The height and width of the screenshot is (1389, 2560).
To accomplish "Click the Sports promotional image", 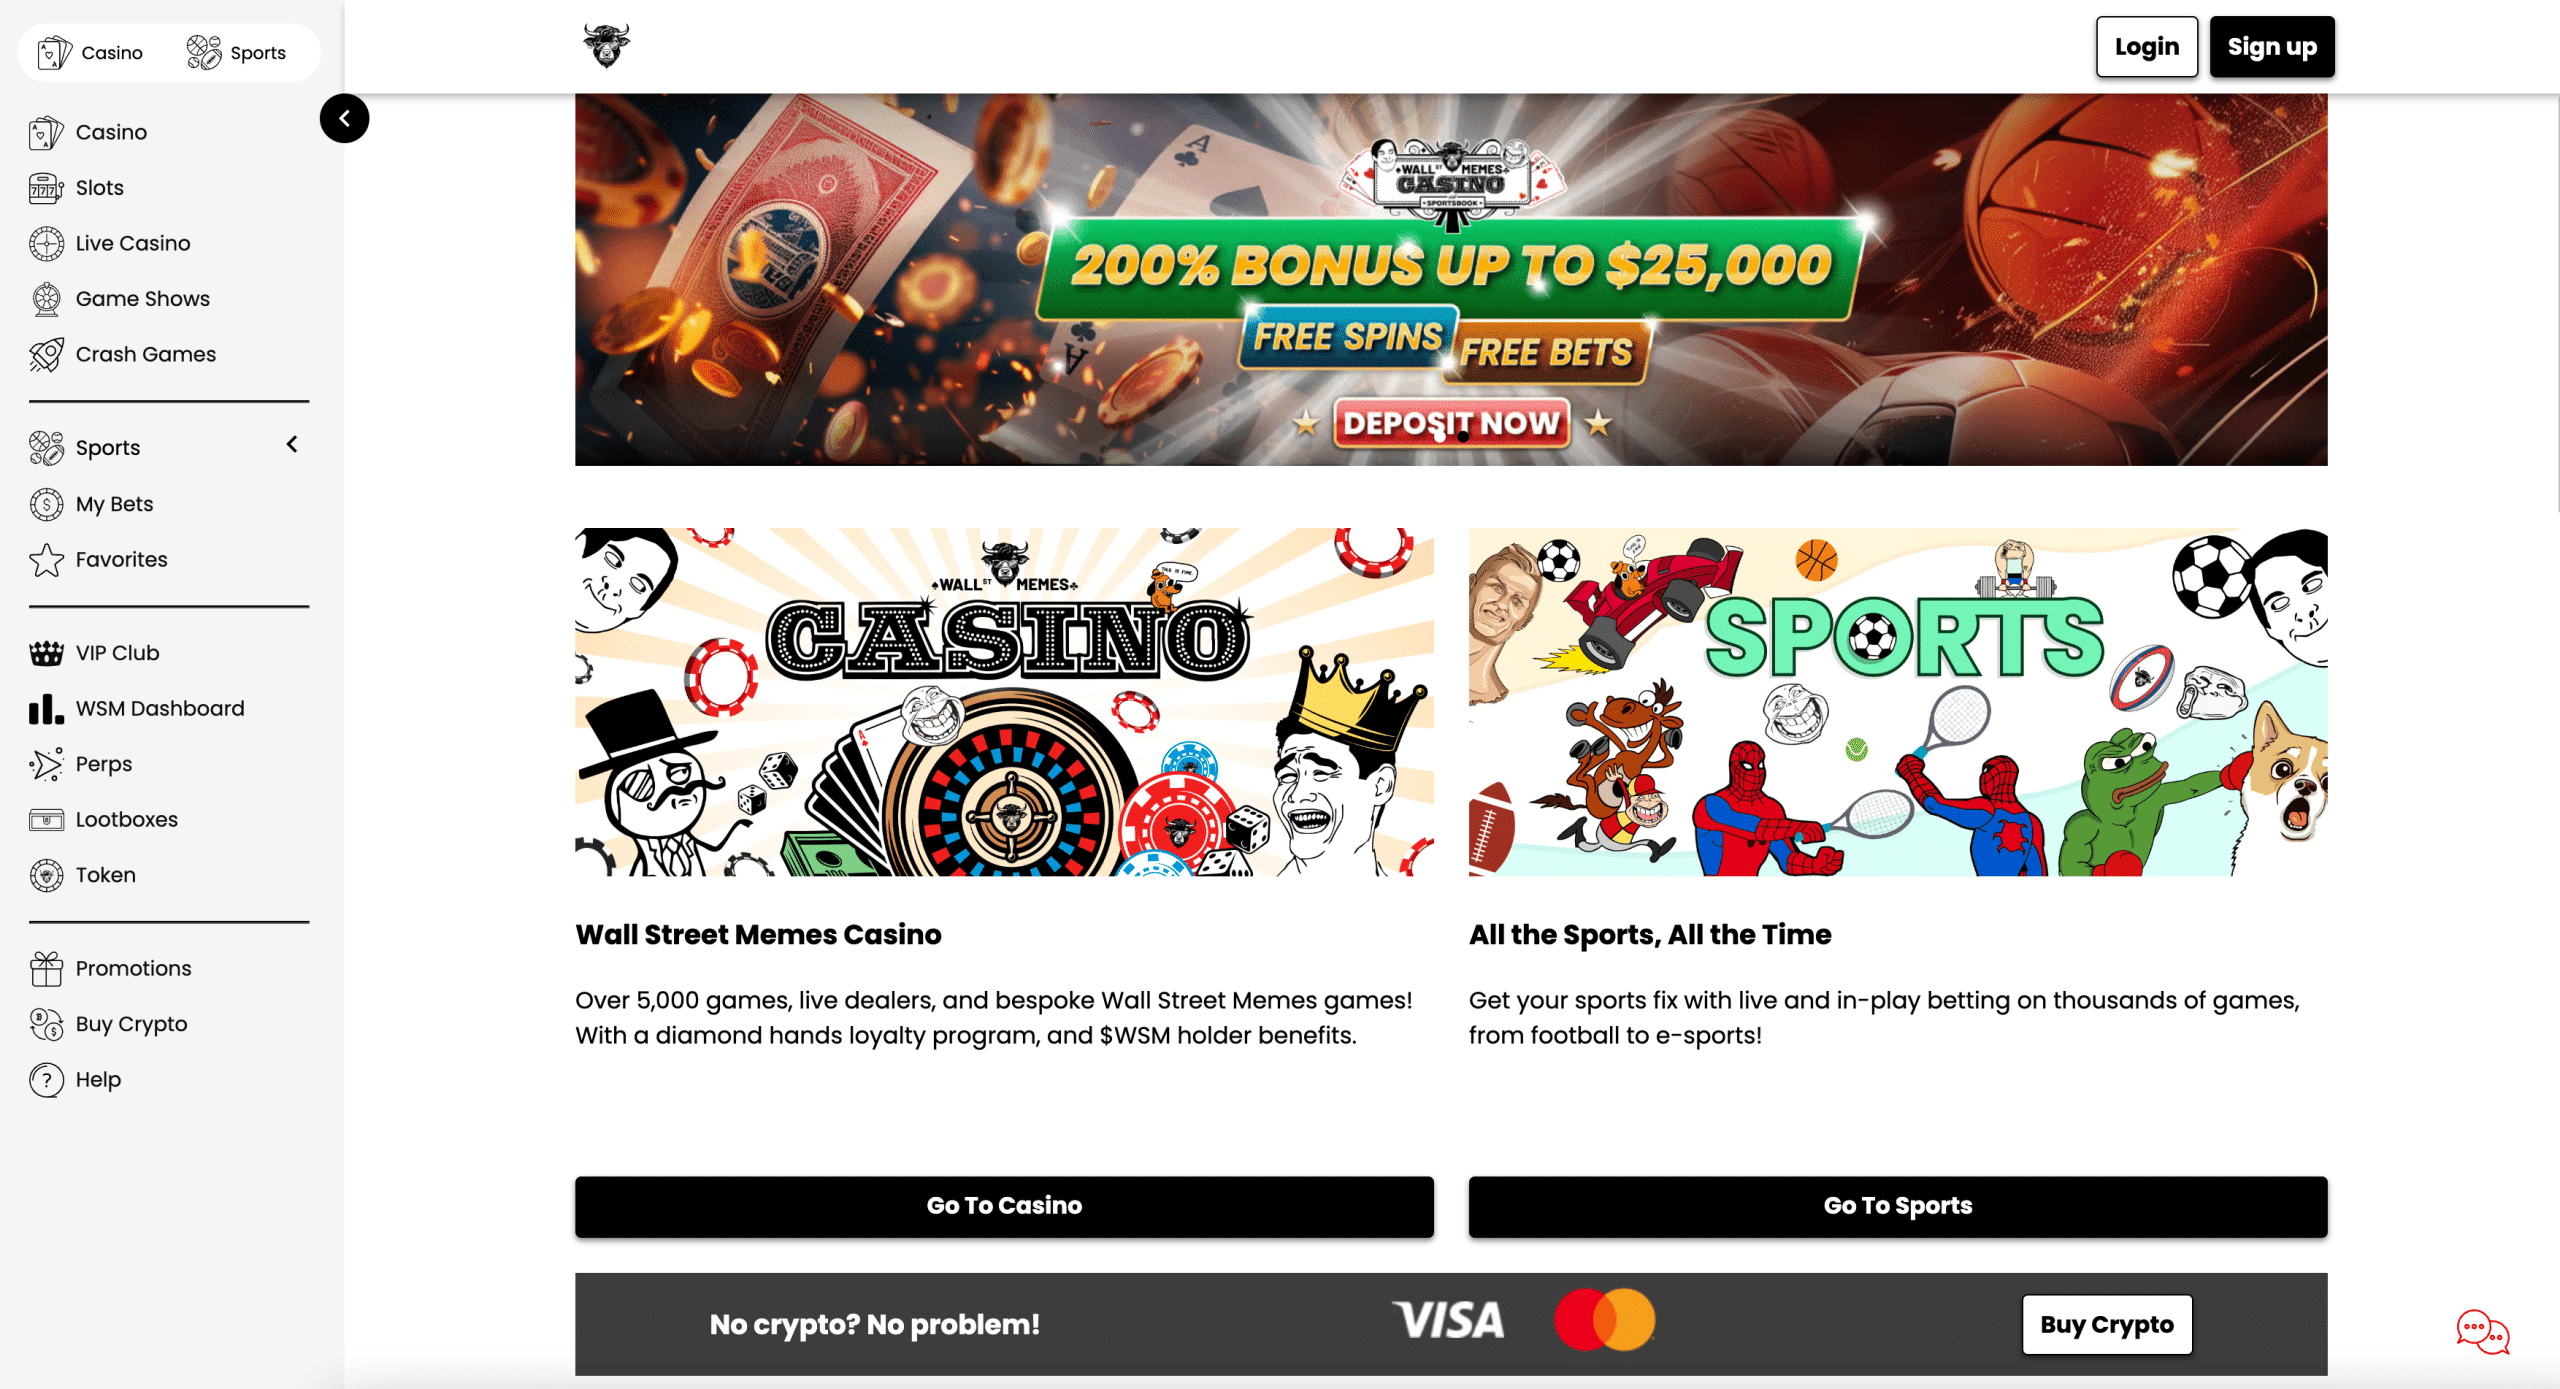I will tap(1898, 702).
